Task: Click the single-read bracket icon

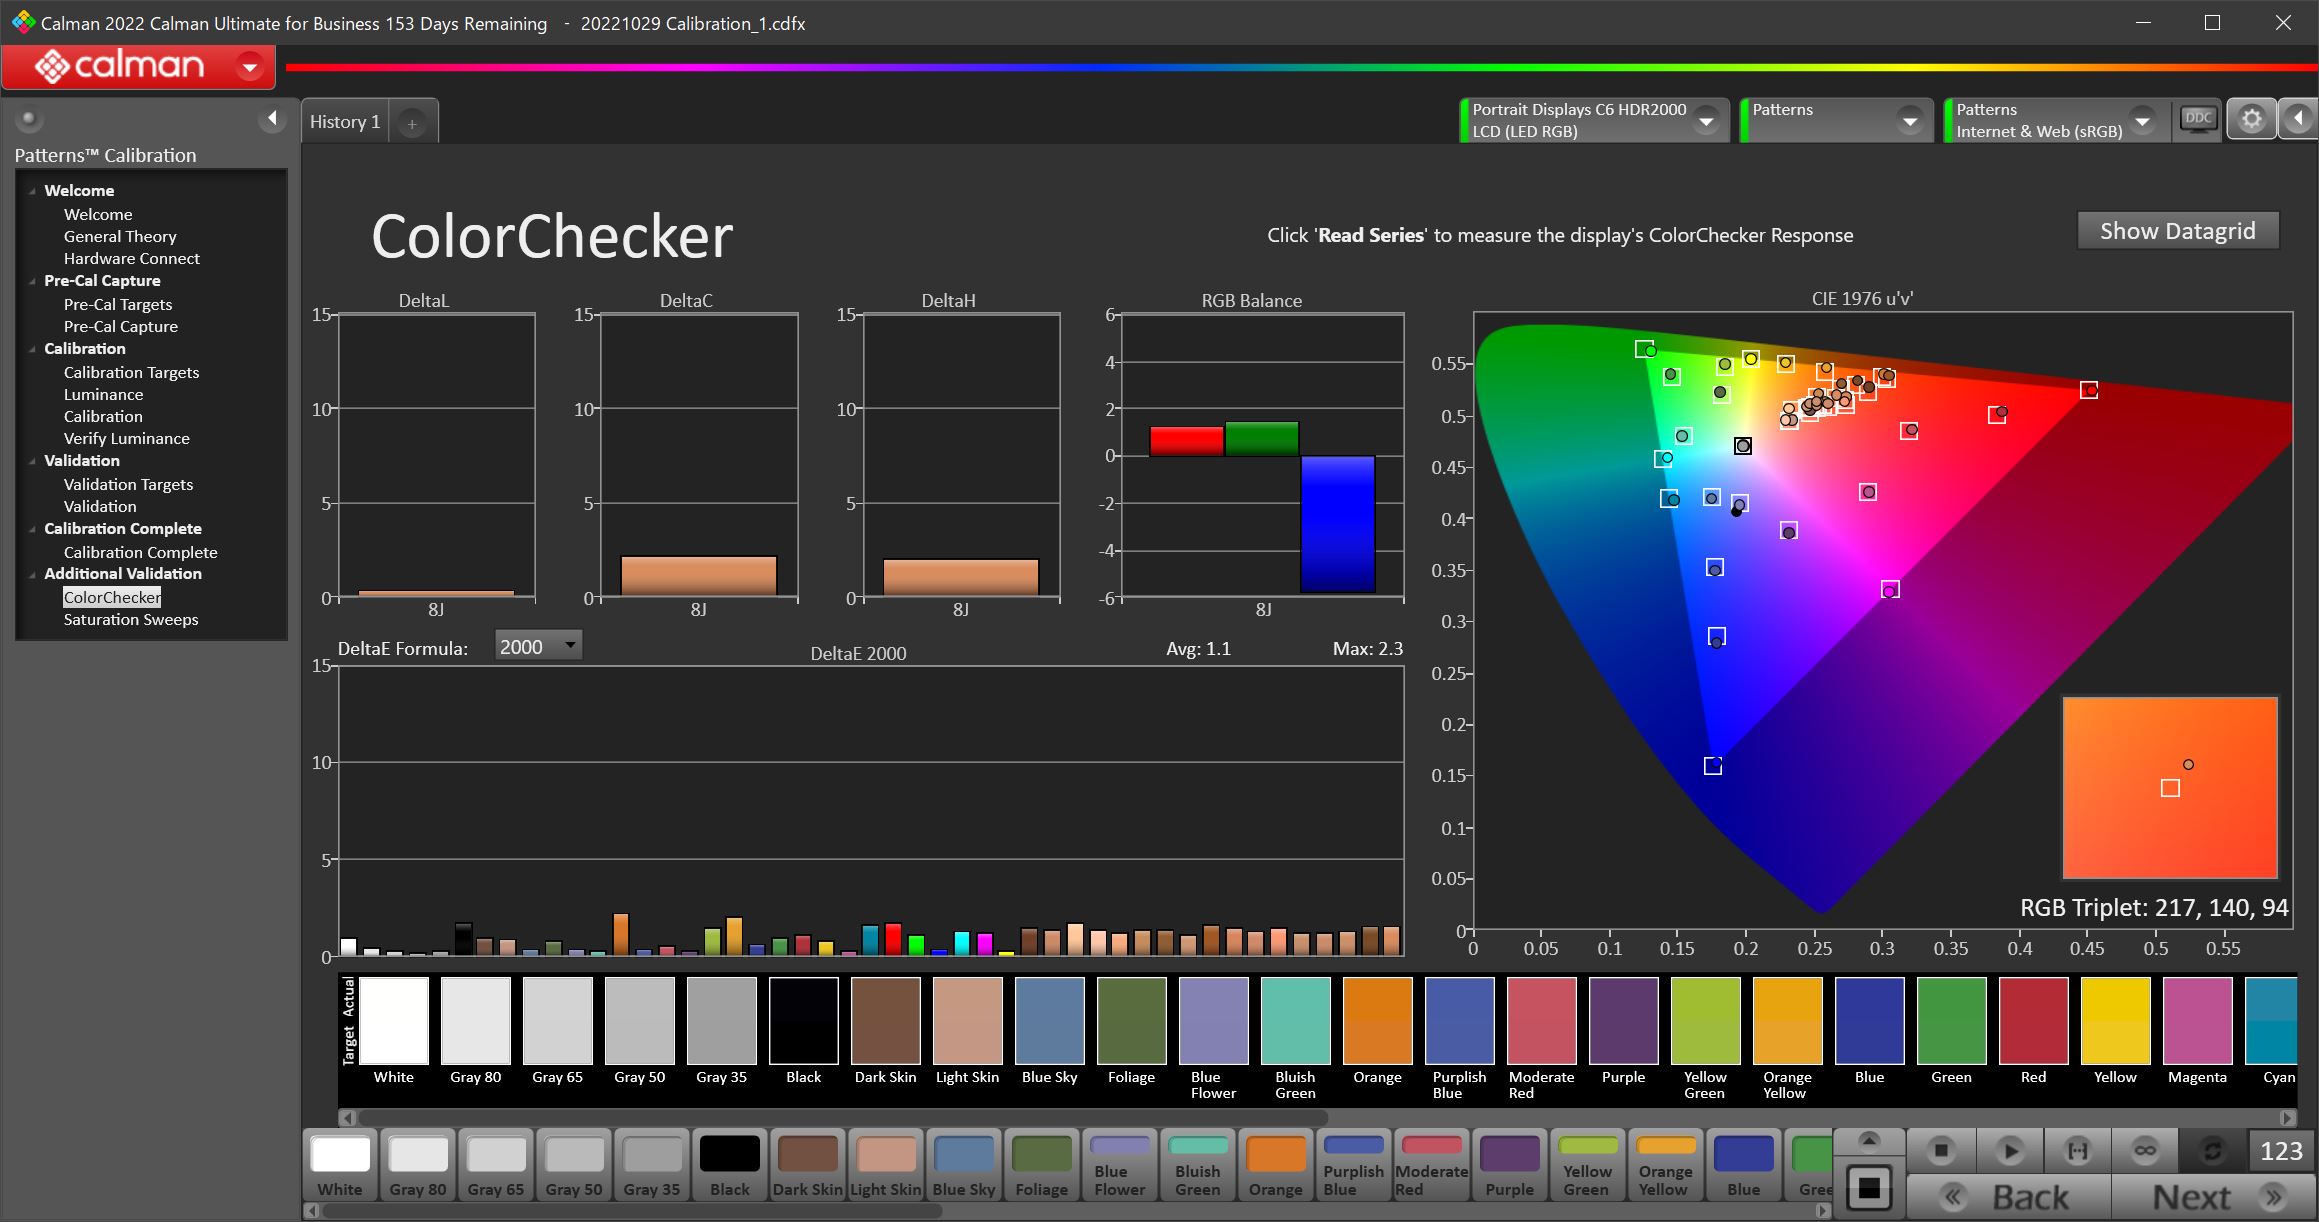Action: coord(2077,1151)
